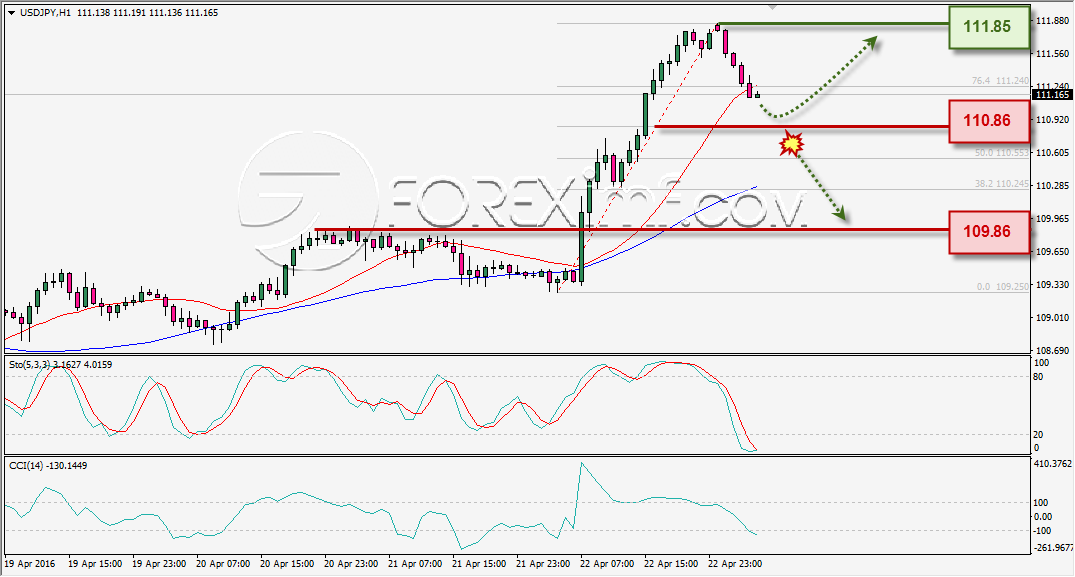The image size is (1075, 577).
Task: Click the -100 level on CCI scale
Action: pyautogui.click(x=1042, y=531)
